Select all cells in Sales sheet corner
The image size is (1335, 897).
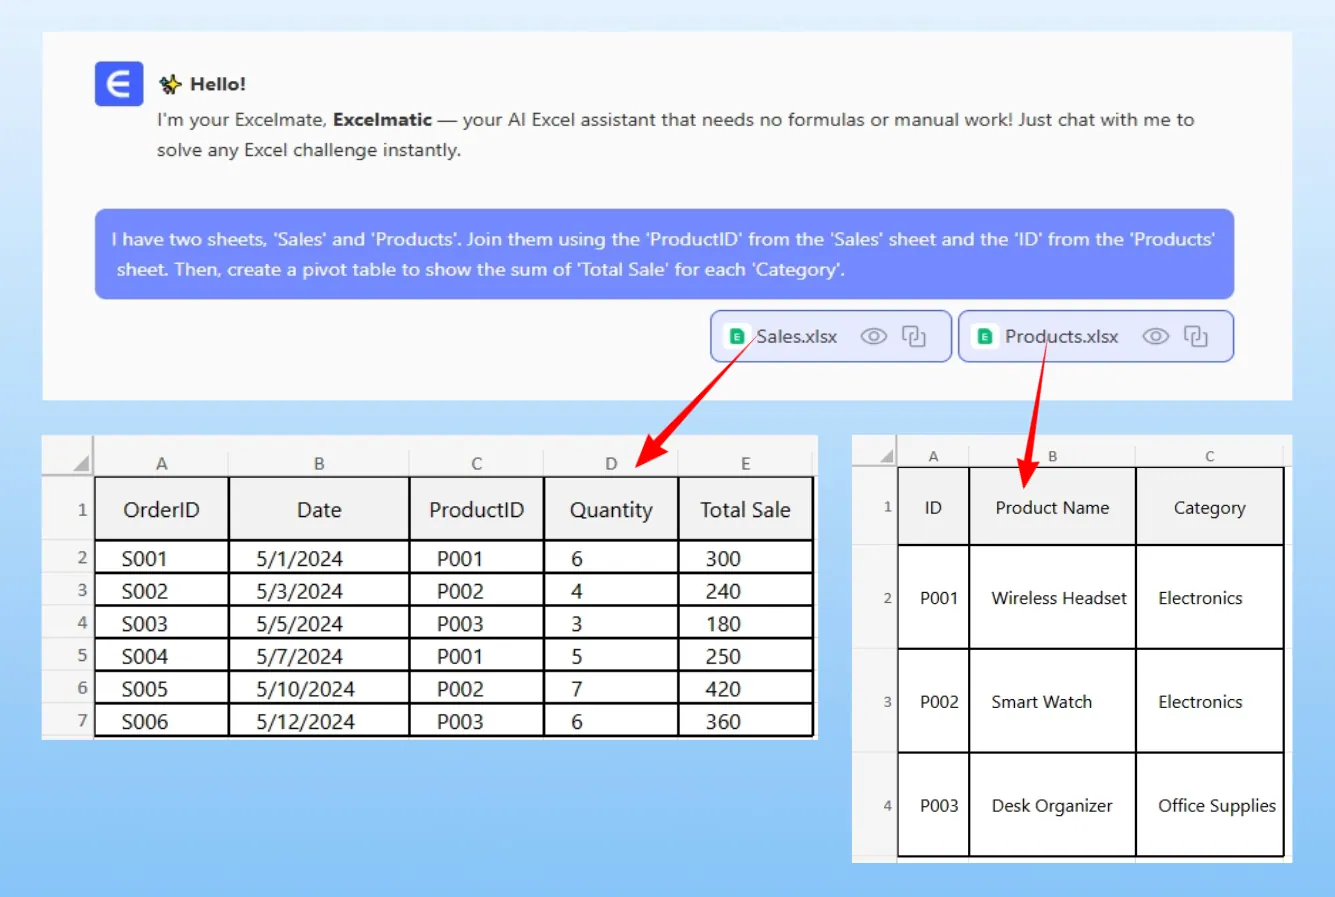[x=81, y=463]
